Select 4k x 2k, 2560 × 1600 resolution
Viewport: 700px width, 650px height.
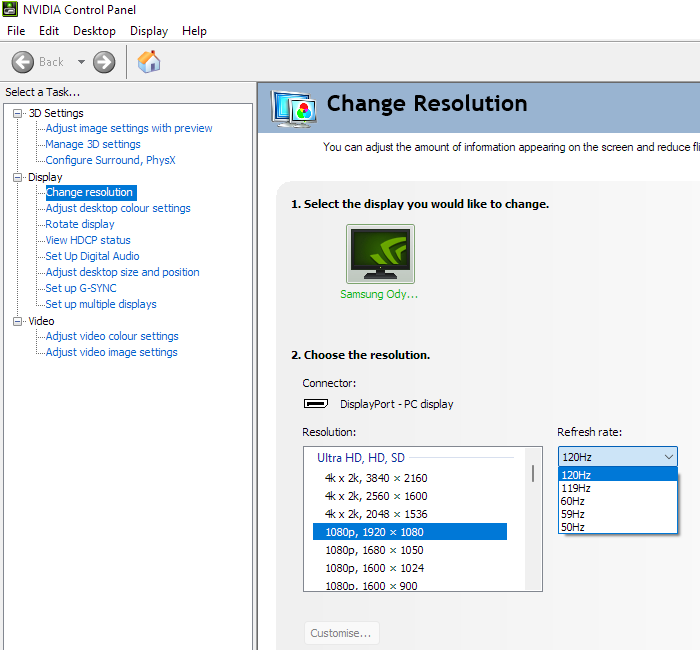click(410, 496)
